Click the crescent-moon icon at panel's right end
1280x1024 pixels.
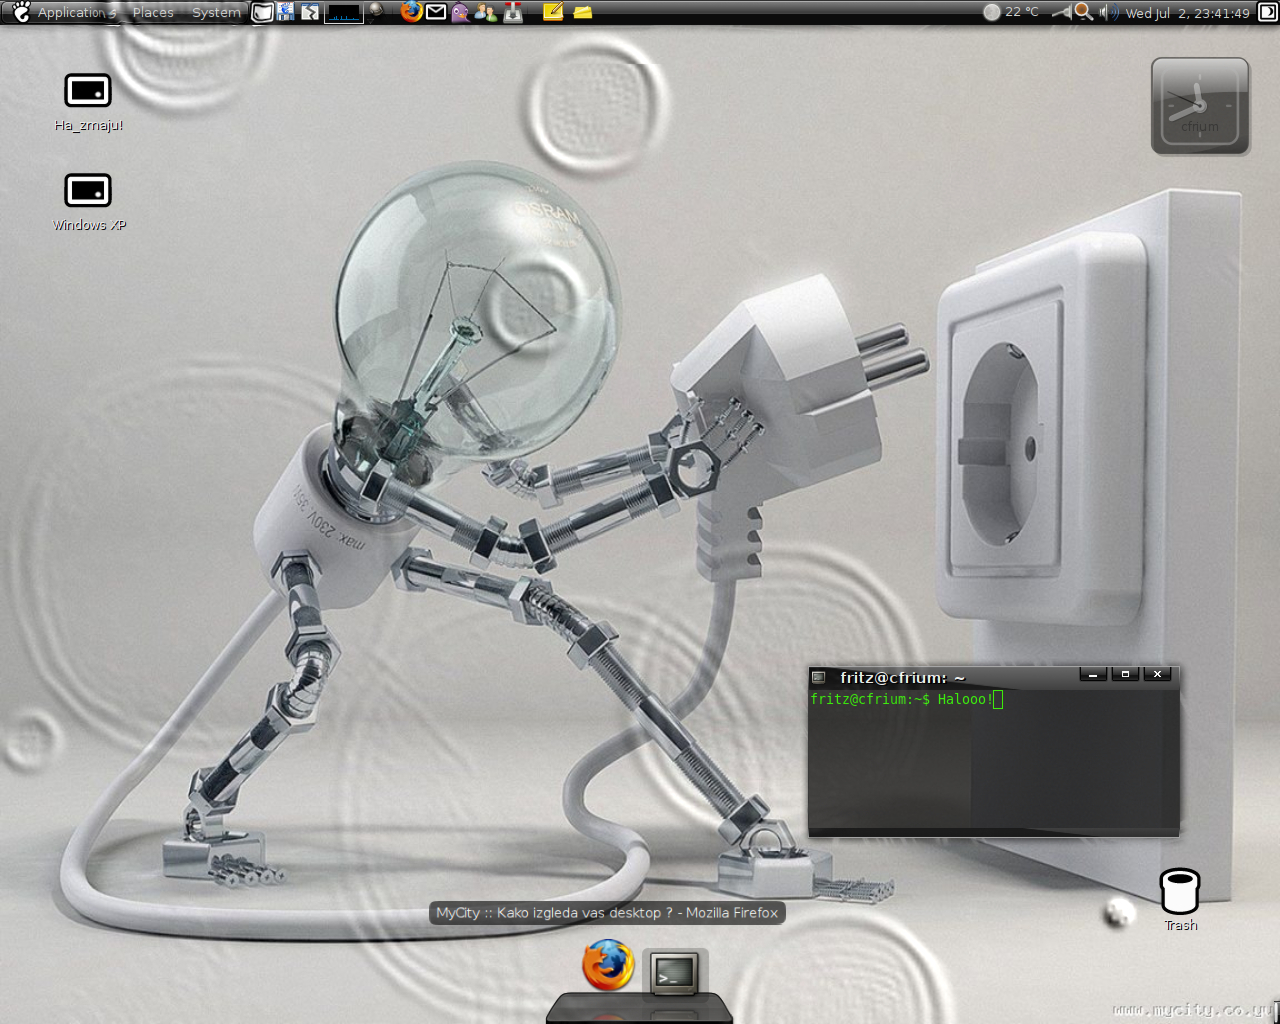1267,12
